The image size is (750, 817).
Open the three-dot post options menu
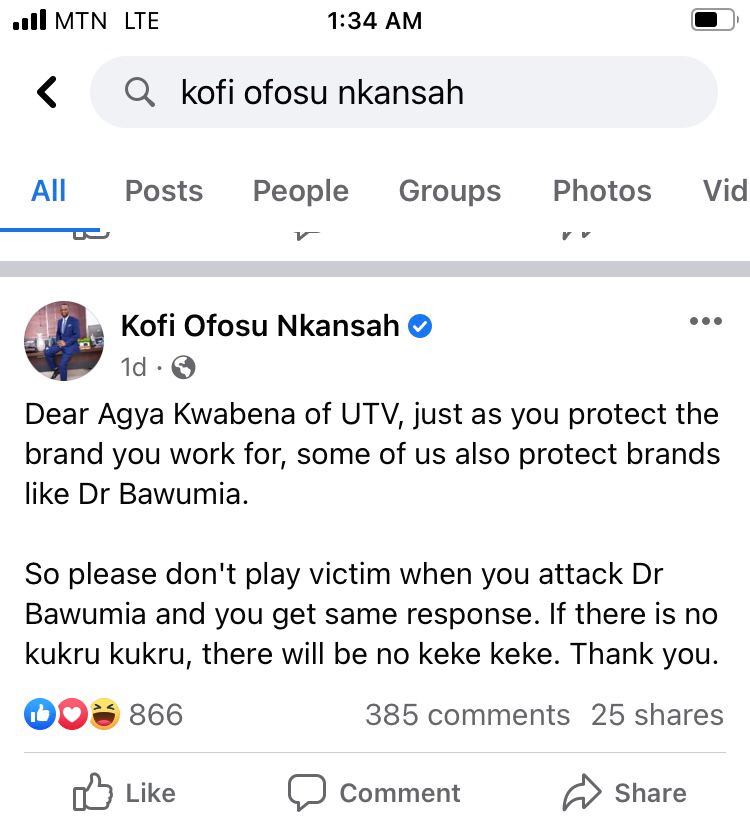click(706, 321)
